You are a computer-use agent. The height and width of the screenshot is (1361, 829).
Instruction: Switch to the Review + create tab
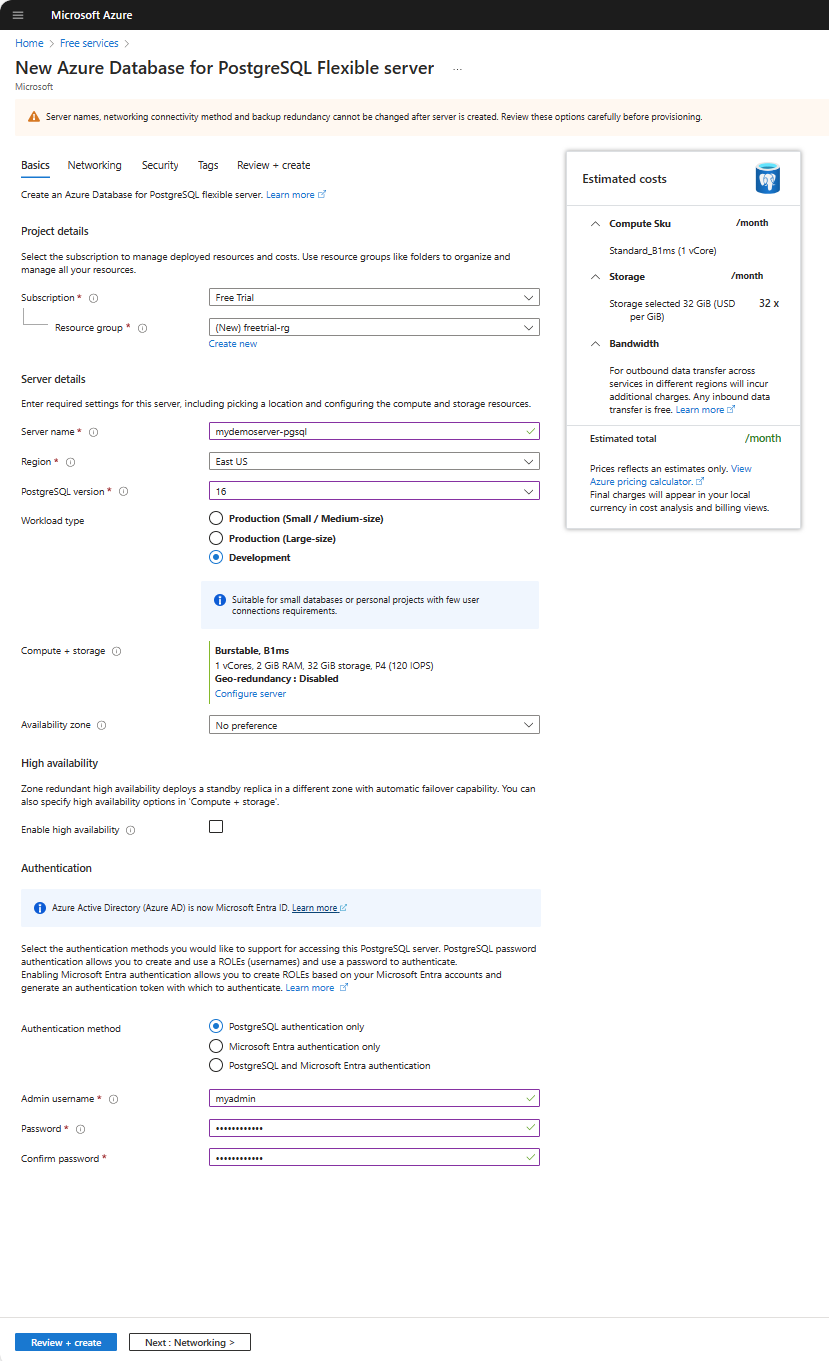pyautogui.click(x=273, y=165)
